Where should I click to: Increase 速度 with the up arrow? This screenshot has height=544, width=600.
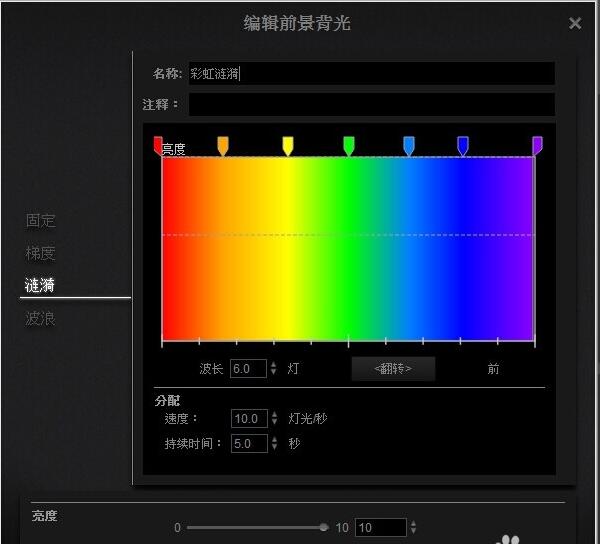(x=274, y=414)
